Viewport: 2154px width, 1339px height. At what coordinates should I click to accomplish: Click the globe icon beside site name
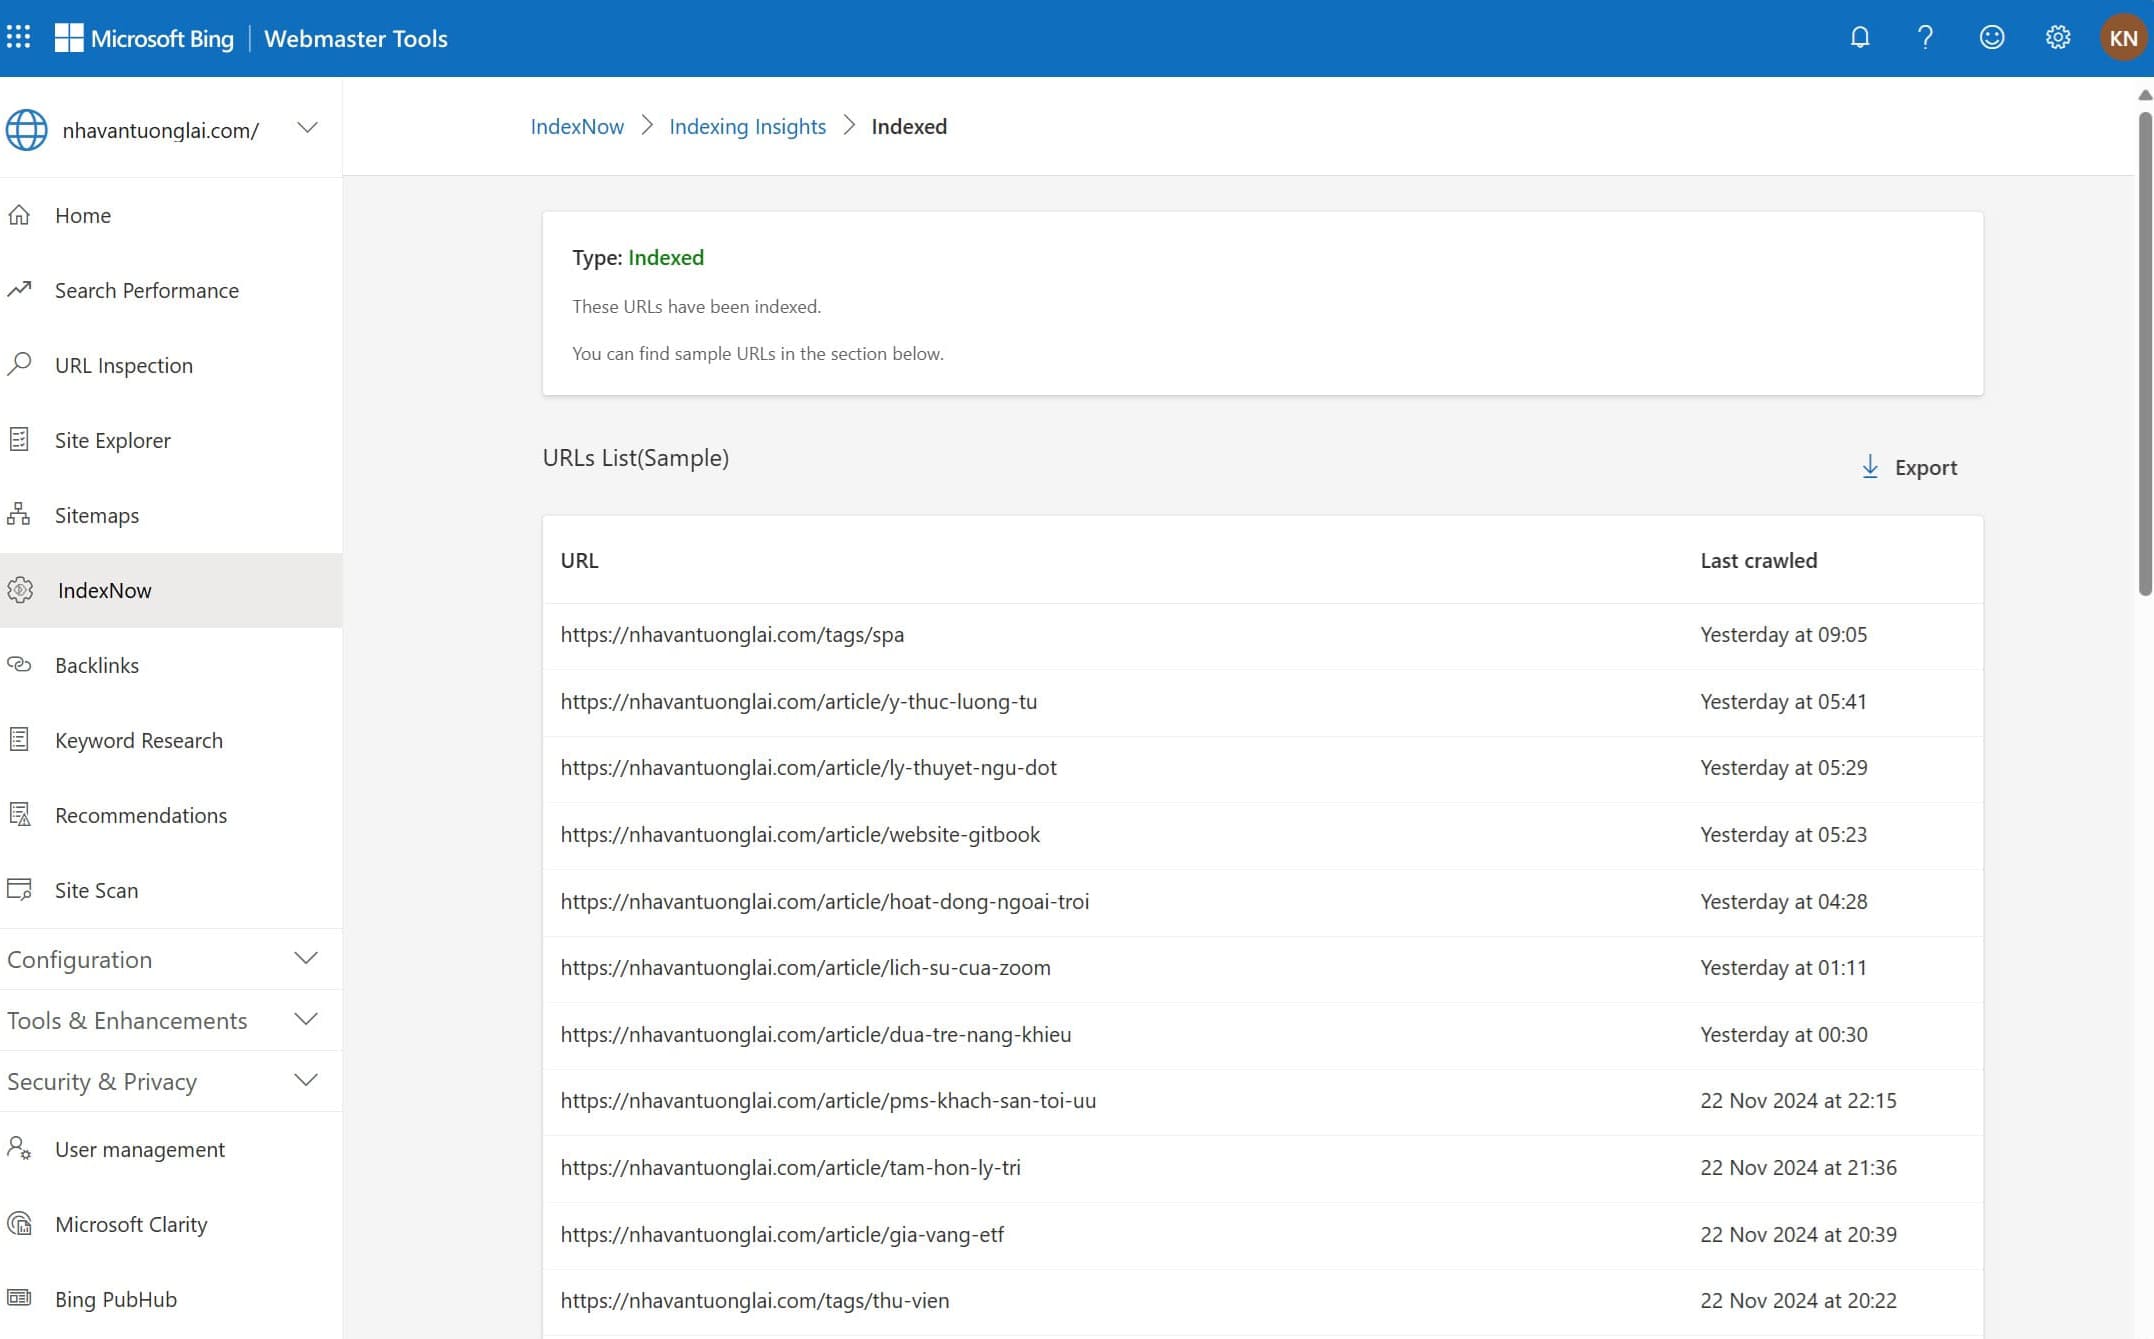pyautogui.click(x=26, y=130)
